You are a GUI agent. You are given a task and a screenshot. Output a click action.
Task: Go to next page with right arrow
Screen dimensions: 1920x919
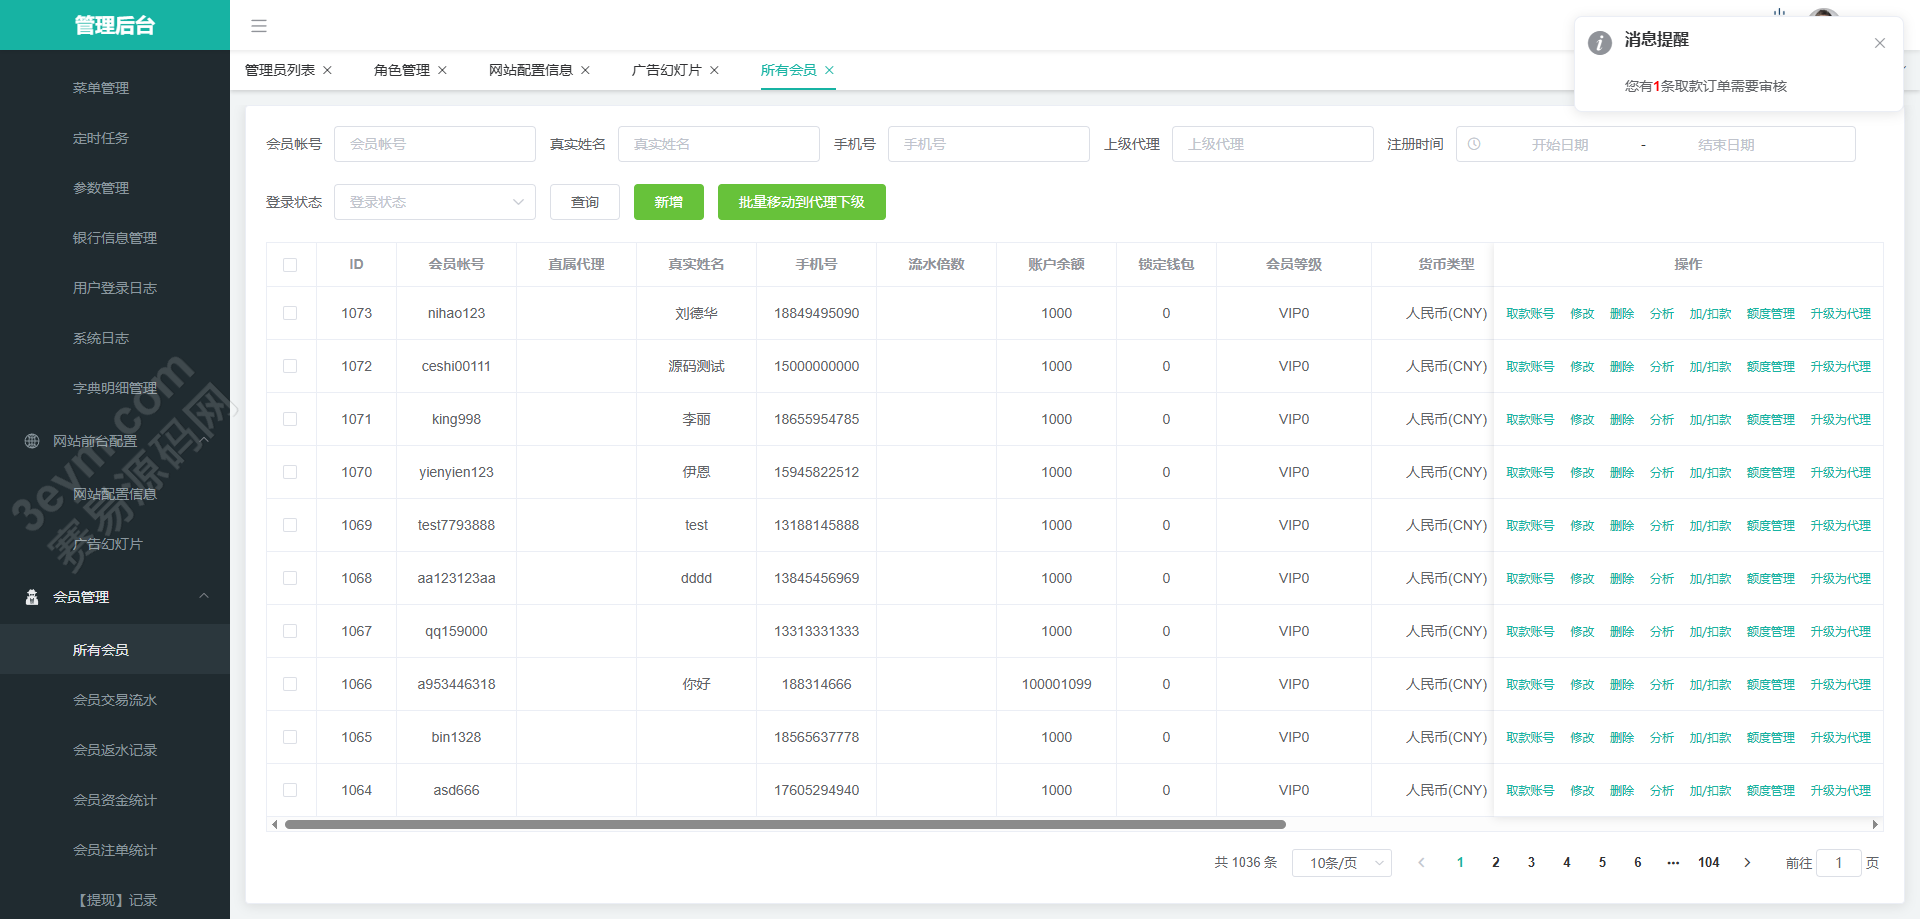tap(1747, 863)
